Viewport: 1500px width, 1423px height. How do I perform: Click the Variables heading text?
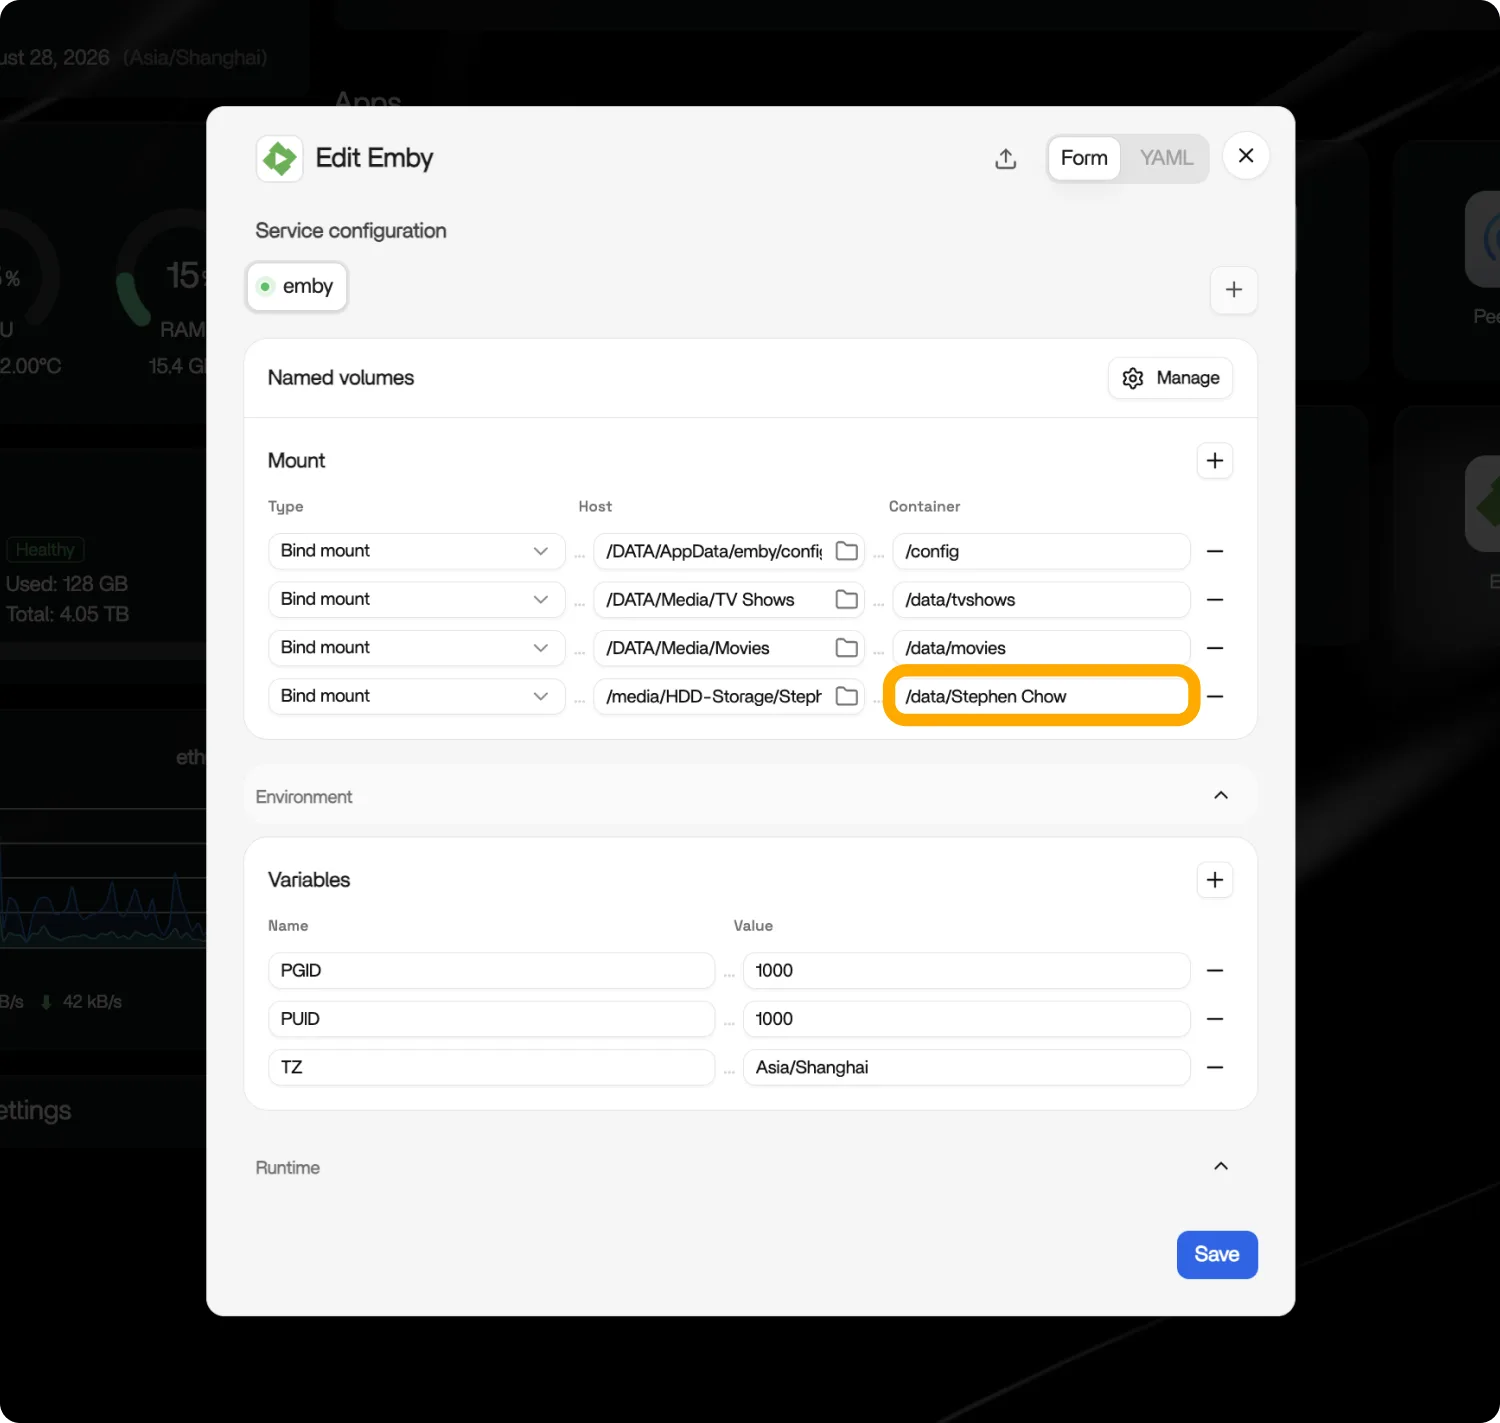coord(309,880)
